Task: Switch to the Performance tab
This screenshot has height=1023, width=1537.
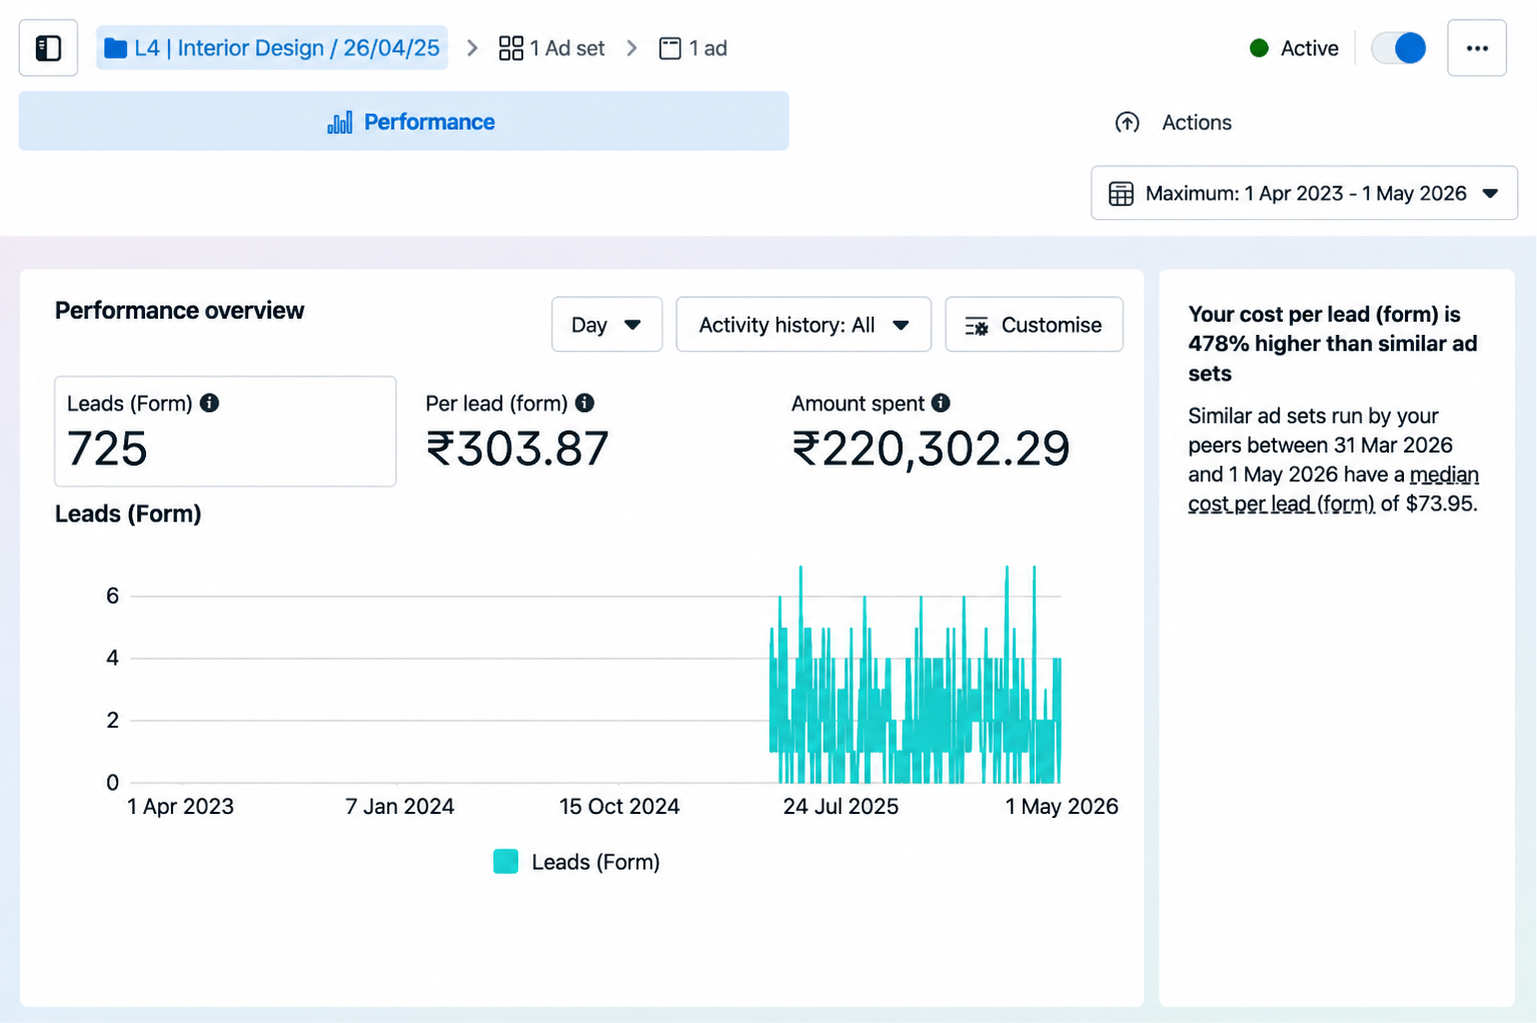Action: (404, 122)
